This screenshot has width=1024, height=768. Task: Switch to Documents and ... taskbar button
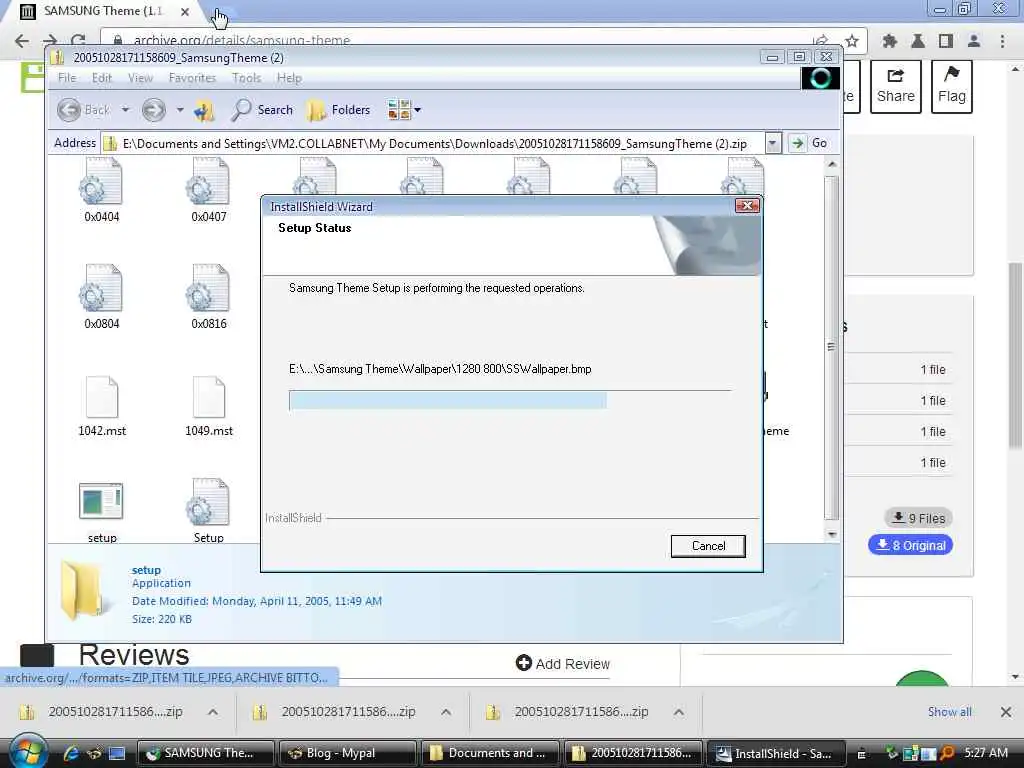490,753
